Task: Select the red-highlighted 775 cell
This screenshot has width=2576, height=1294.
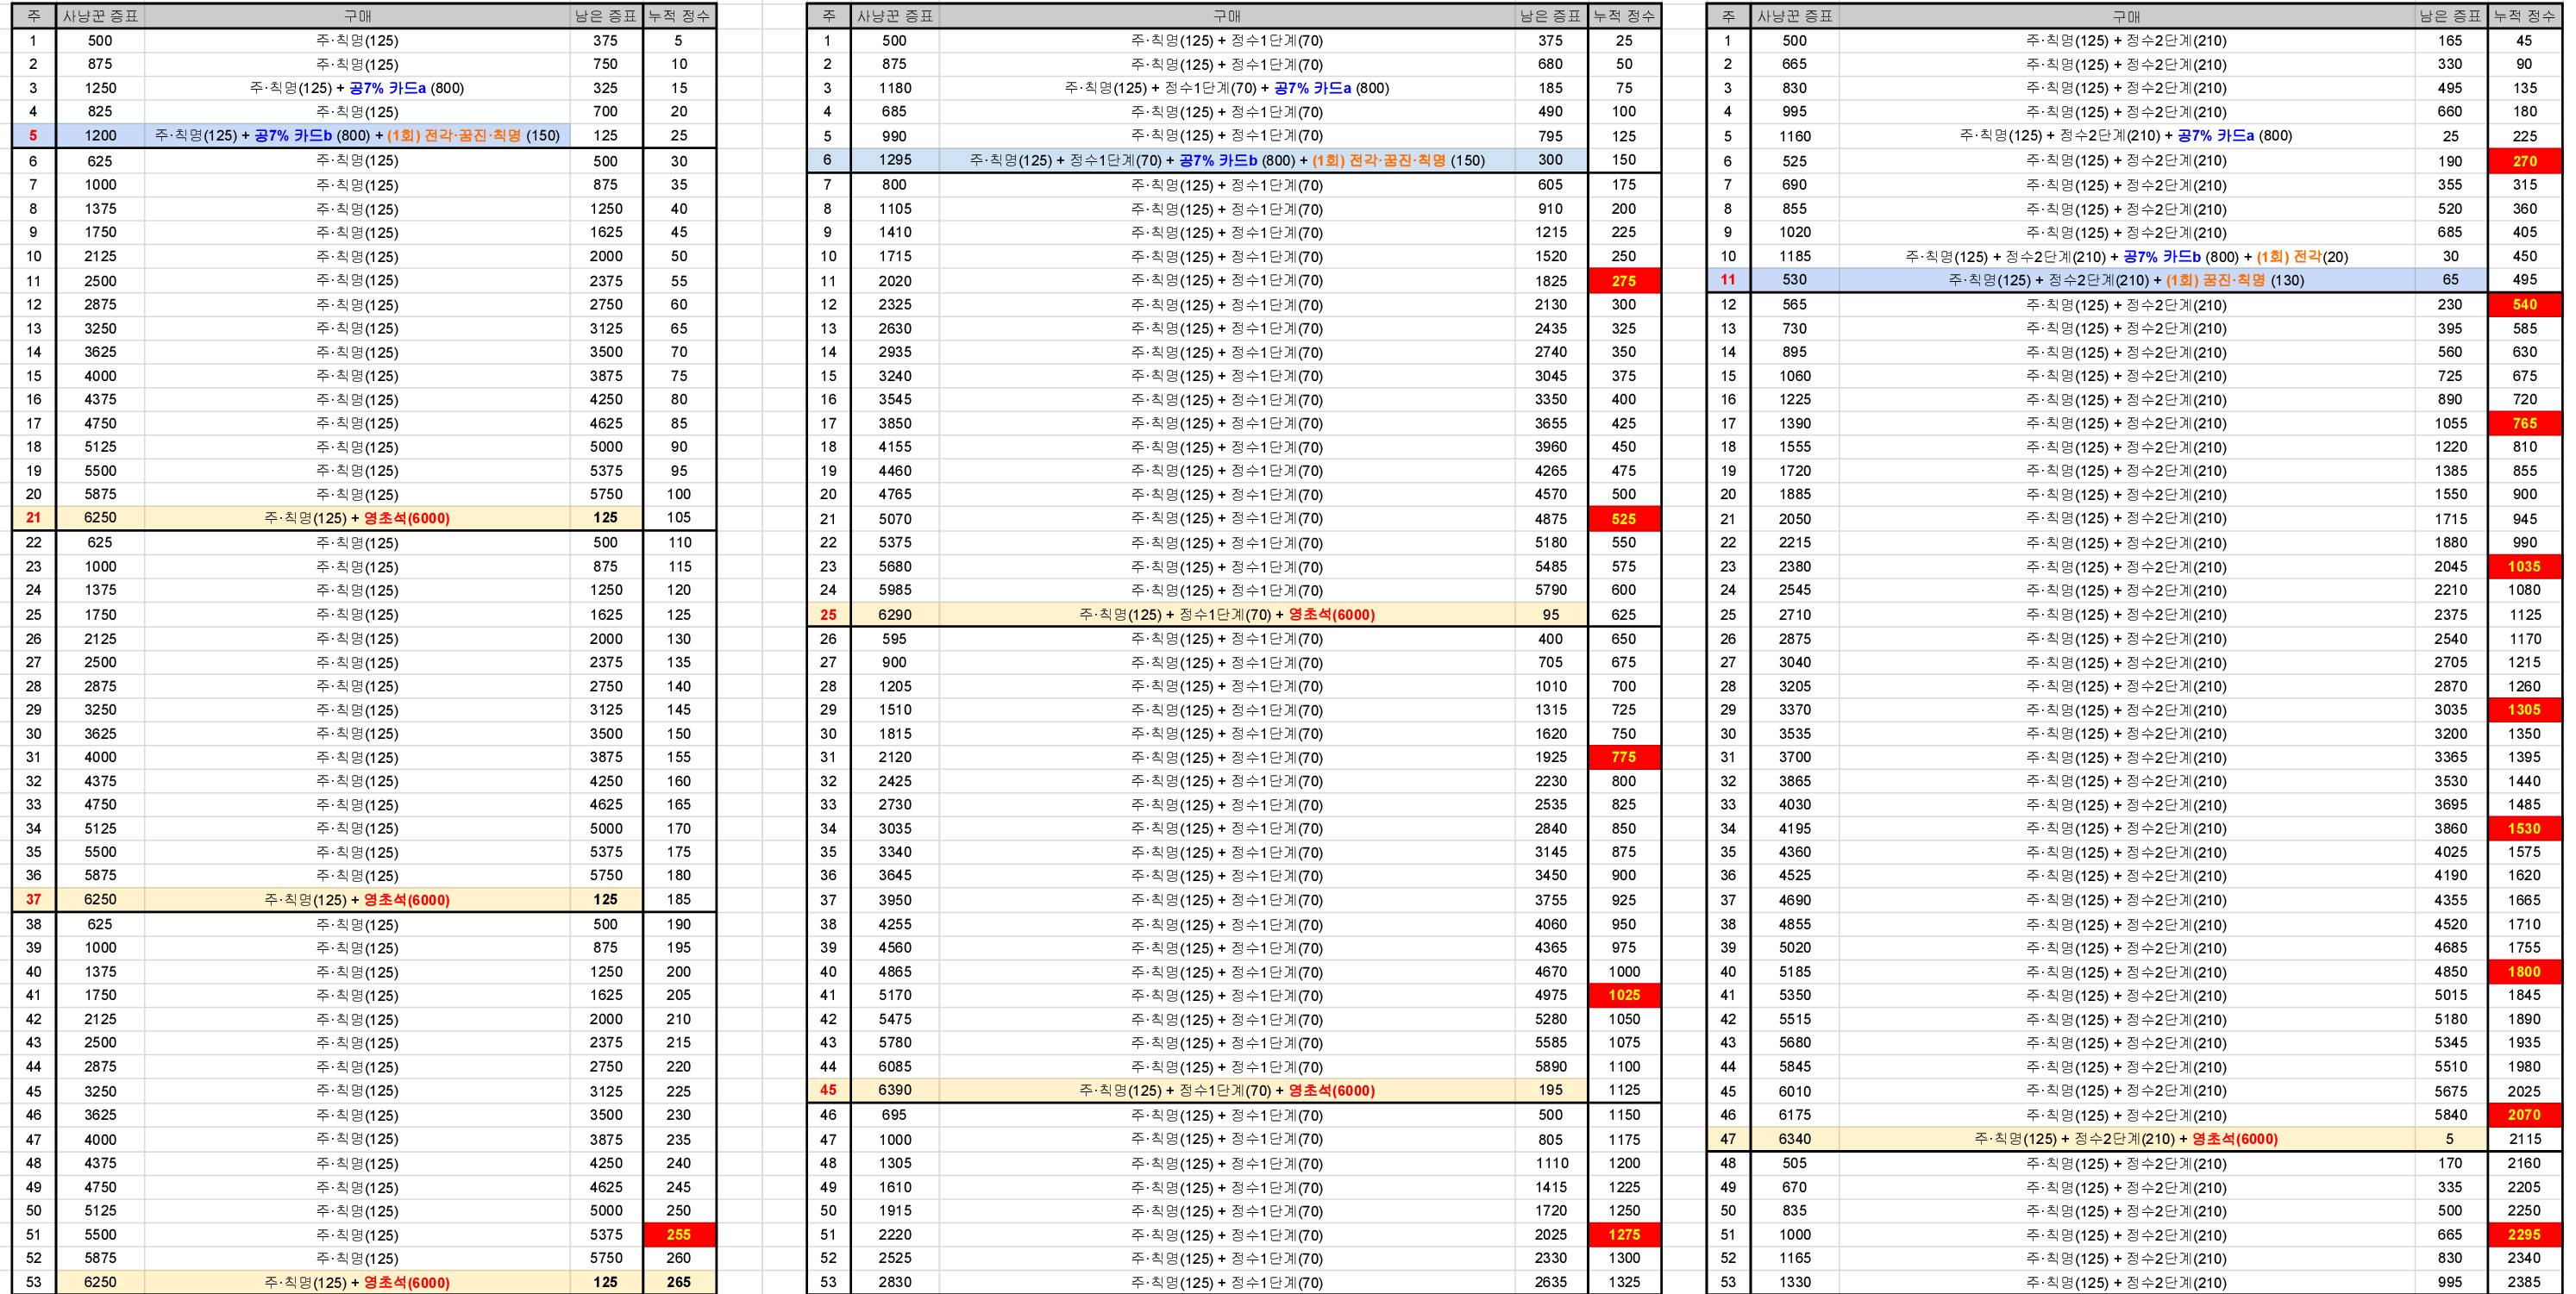Action: point(1623,757)
